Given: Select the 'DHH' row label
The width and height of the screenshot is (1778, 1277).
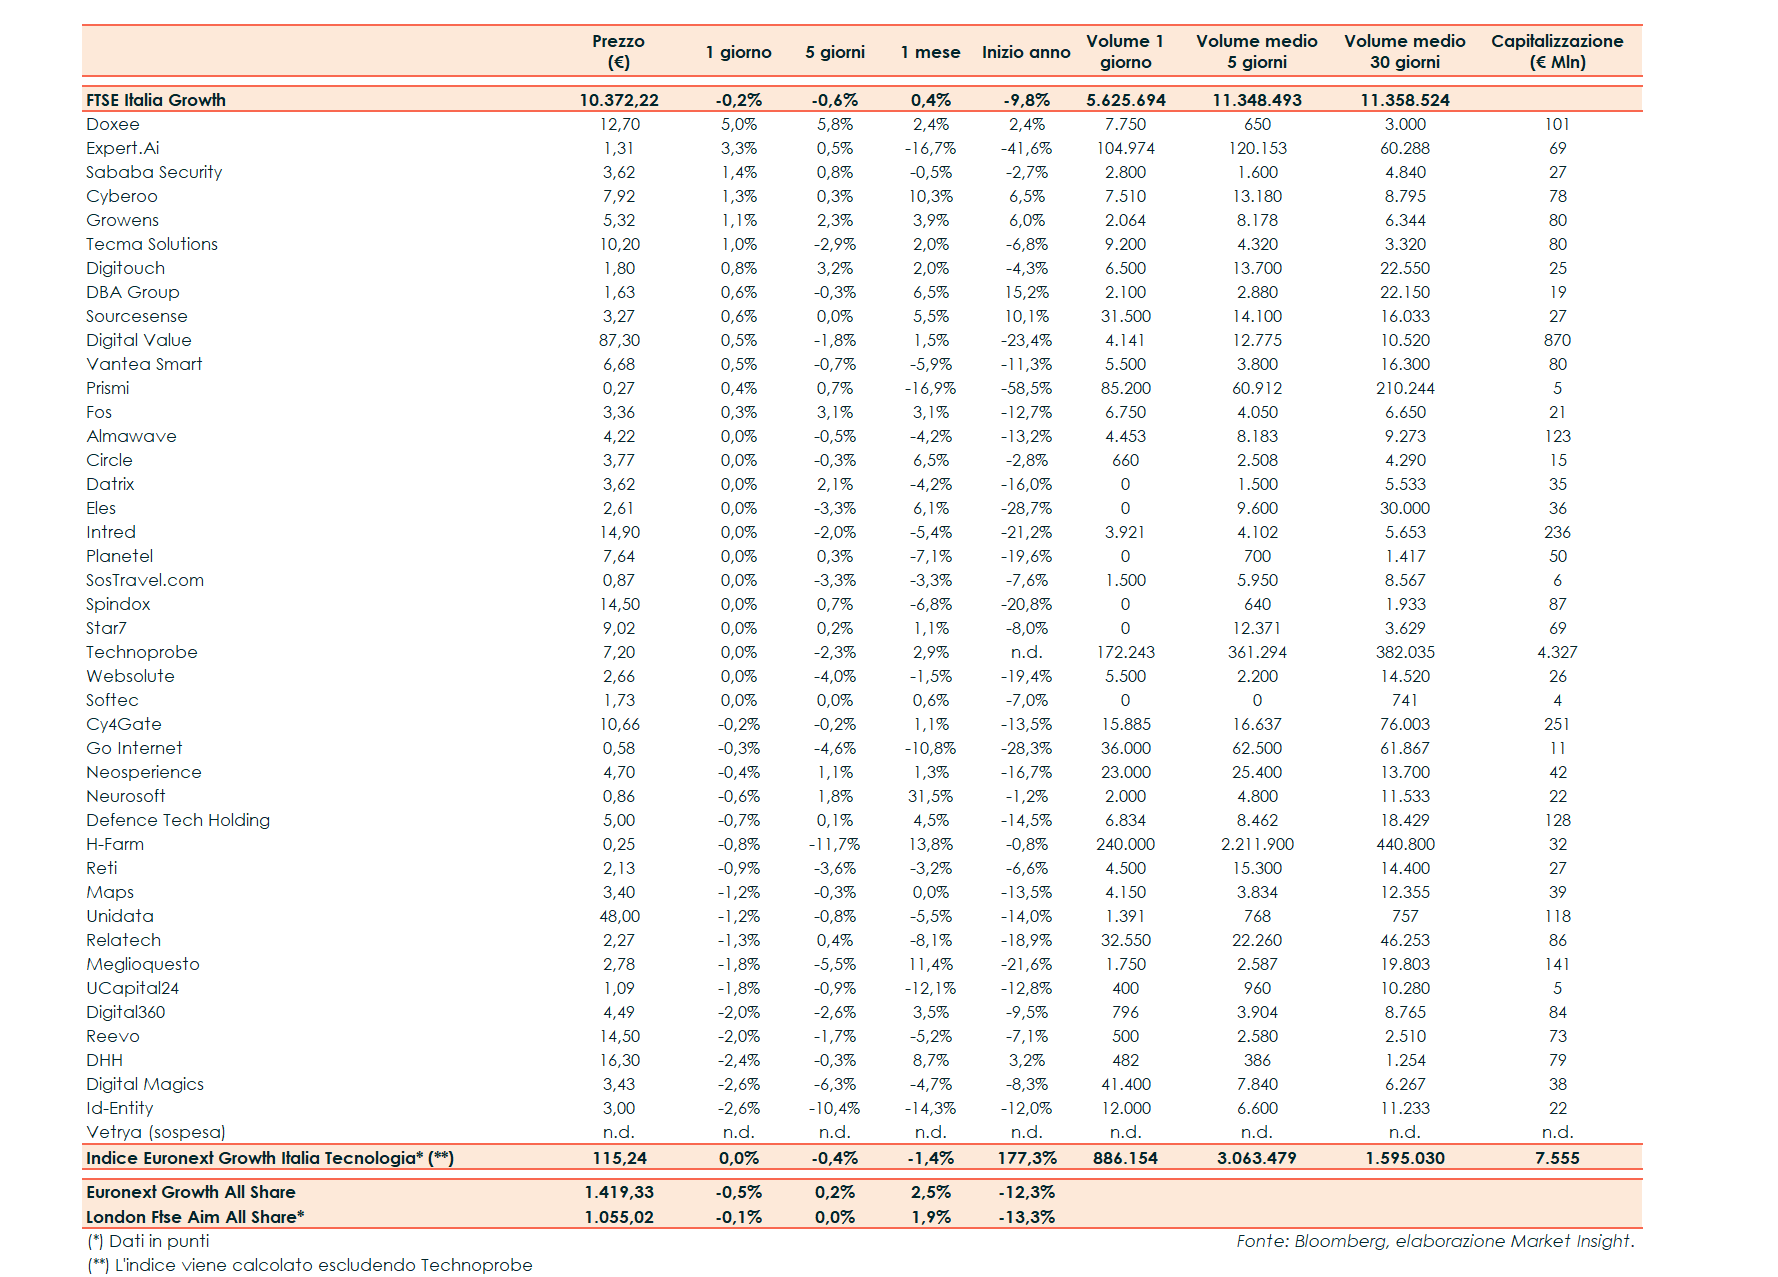Looking at the screenshot, I should [x=104, y=1060].
